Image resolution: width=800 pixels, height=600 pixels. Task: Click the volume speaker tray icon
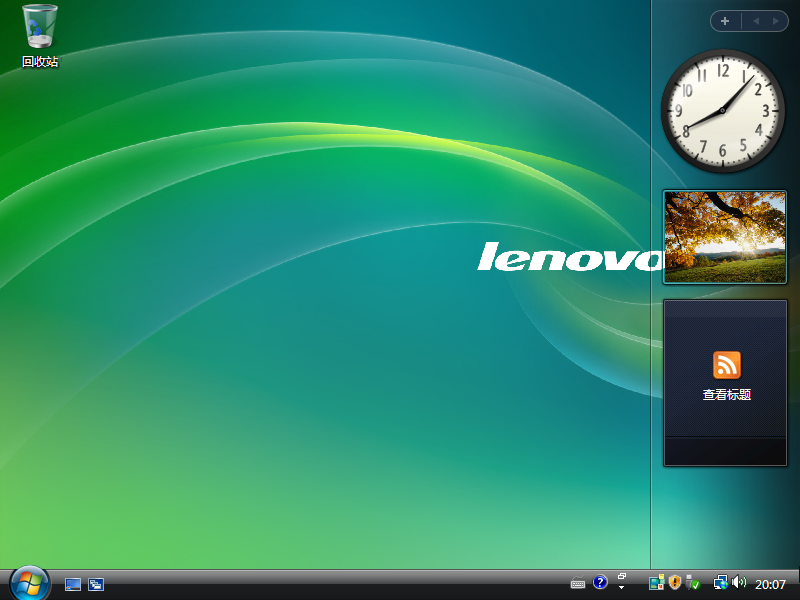(739, 582)
